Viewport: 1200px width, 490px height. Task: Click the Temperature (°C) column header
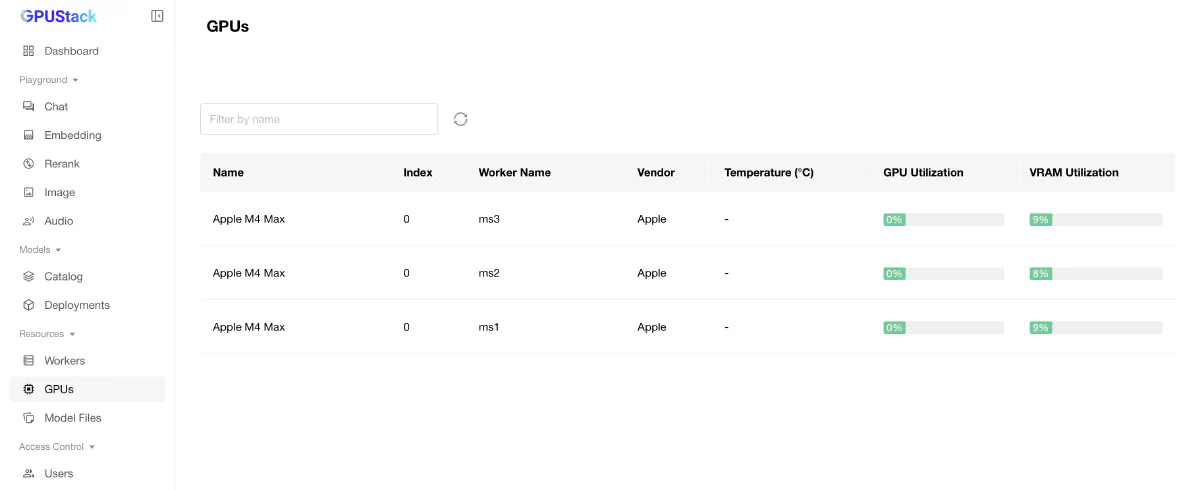pyautogui.click(x=769, y=172)
